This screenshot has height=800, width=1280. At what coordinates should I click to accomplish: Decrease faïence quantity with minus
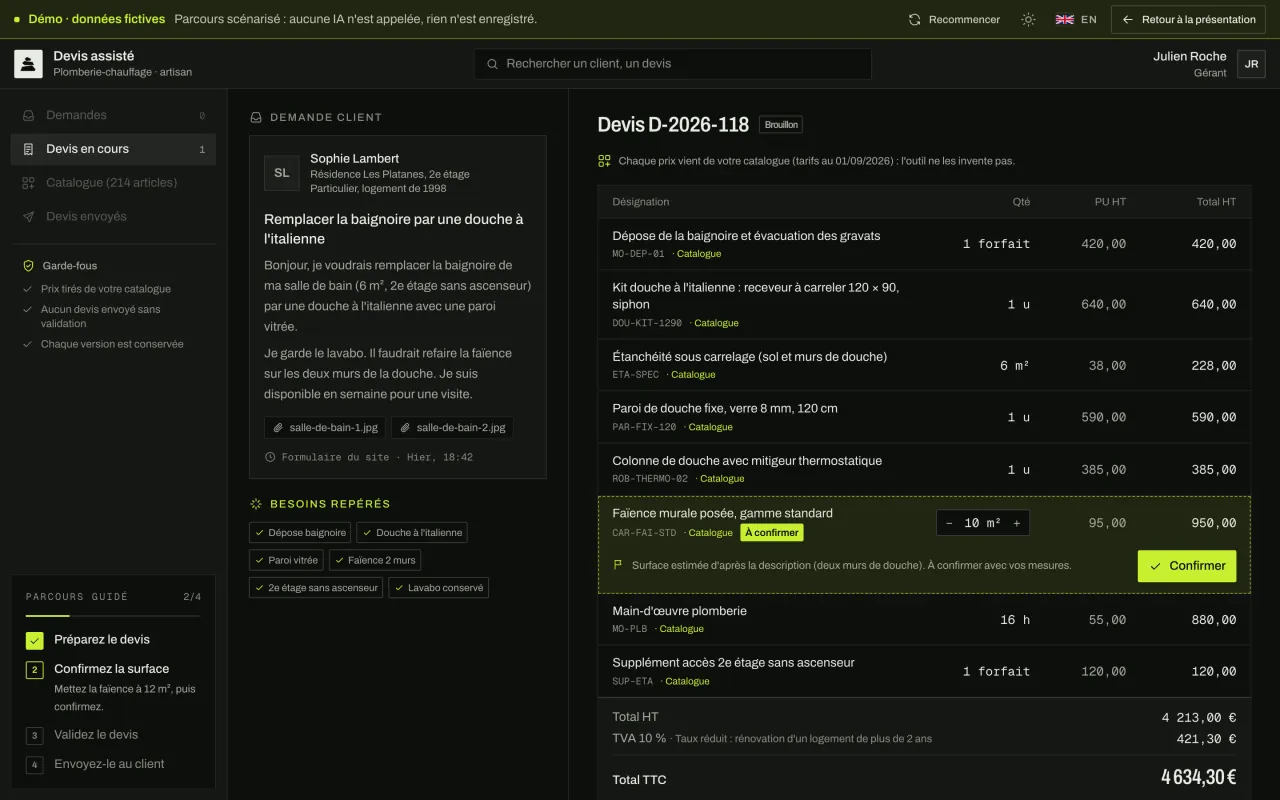click(x=949, y=523)
